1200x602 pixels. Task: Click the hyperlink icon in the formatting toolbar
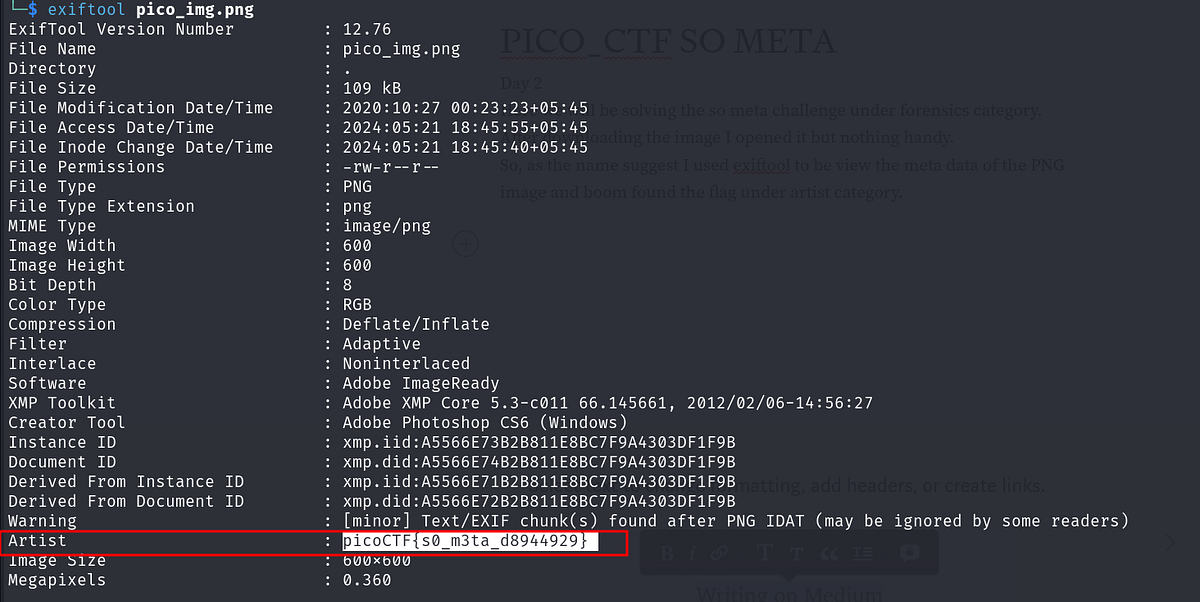720,553
